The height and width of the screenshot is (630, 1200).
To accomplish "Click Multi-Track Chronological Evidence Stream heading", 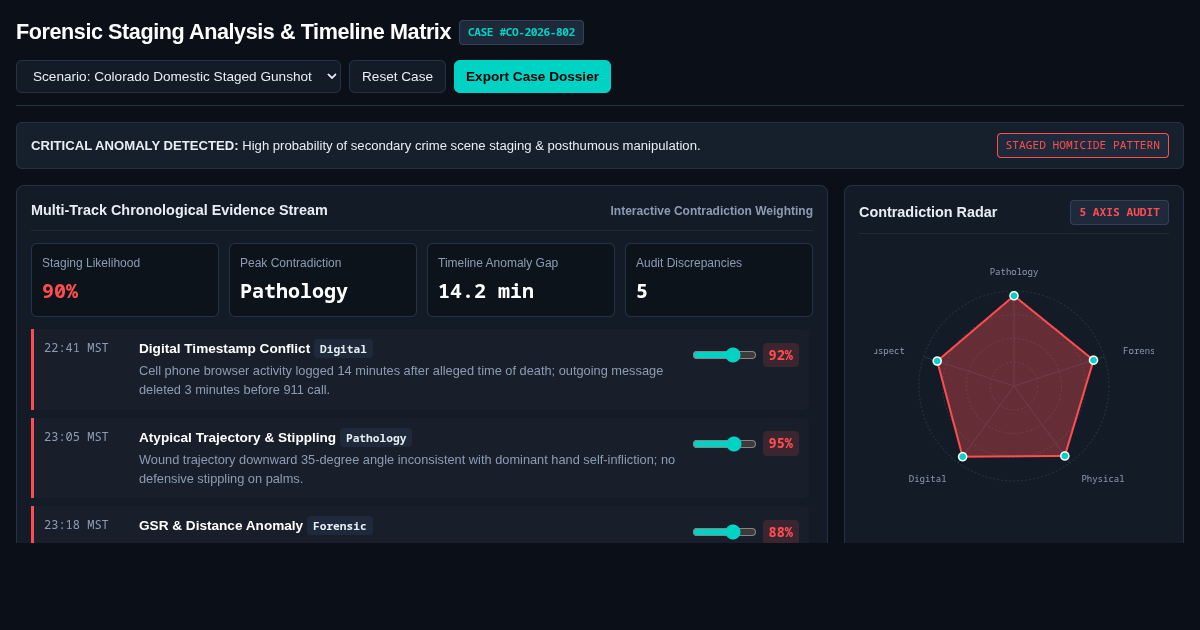I will tap(179, 210).
